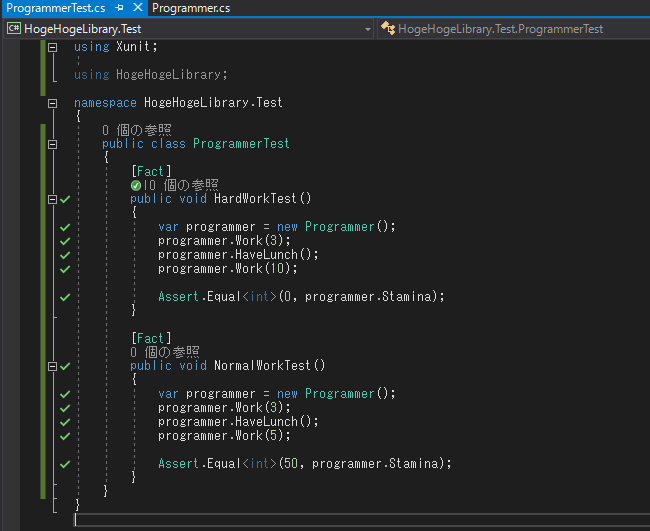Open the Programmer.cs tab
The image size is (650, 531).
[x=191, y=8]
